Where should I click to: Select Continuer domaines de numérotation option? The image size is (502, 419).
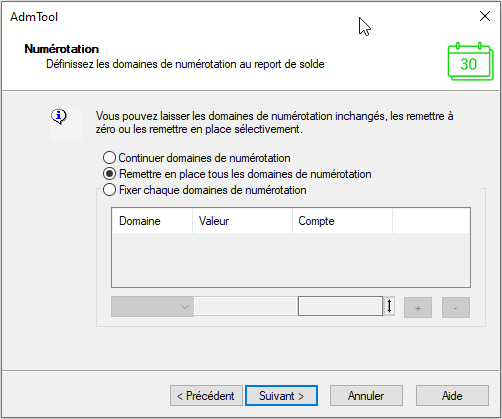[x=197, y=158]
